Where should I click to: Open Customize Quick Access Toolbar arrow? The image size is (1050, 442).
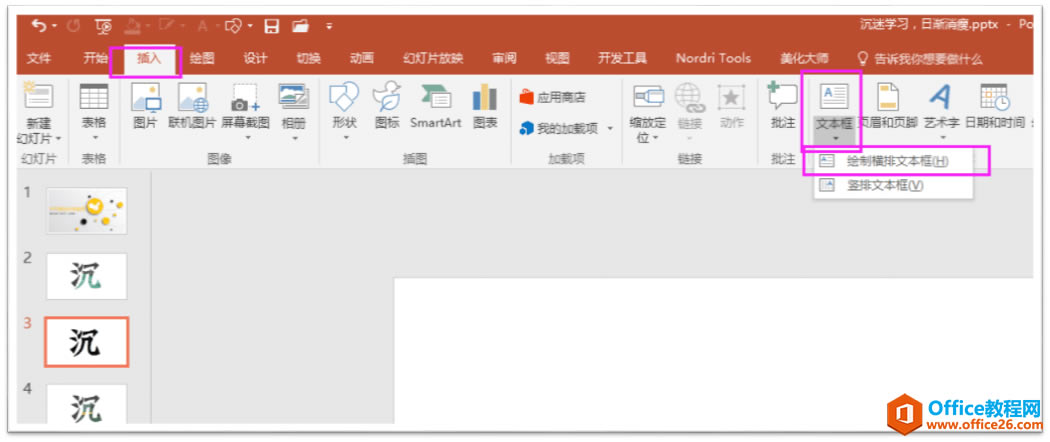pyautogui.click(x=329, y=26)
